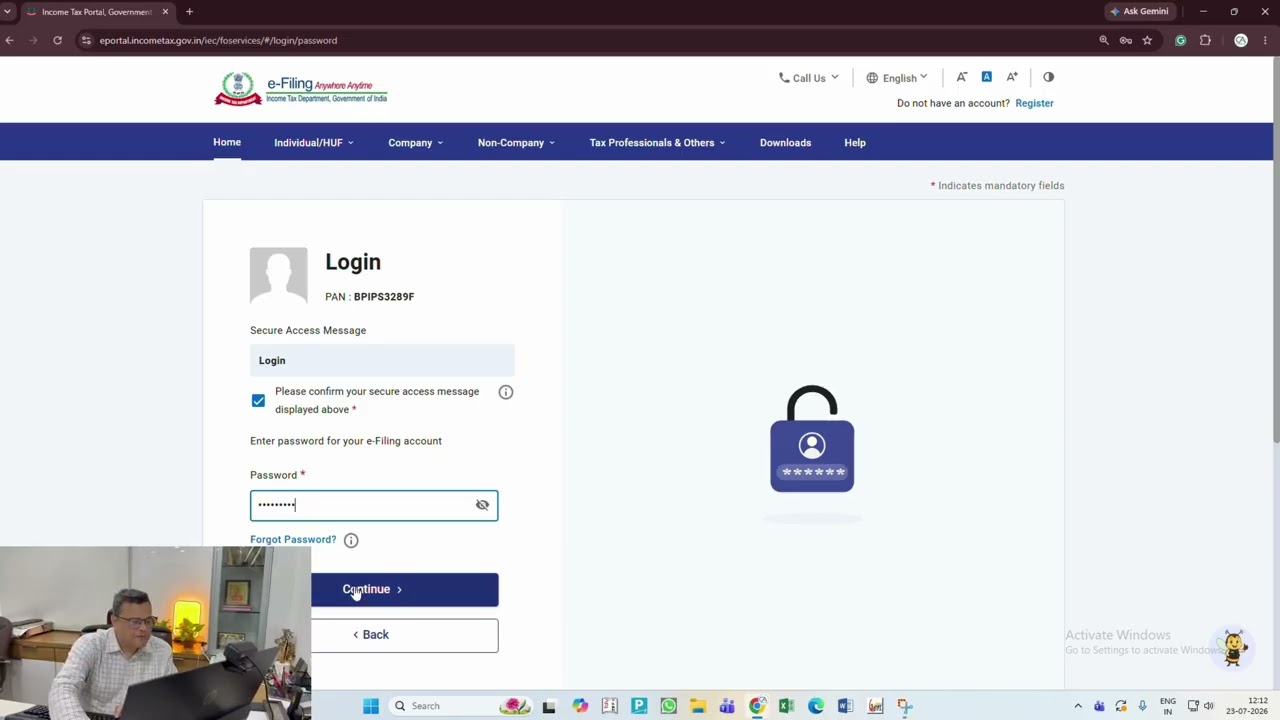Reset font size with the blue A icon
1280x720 pixels.
(986, 77)
